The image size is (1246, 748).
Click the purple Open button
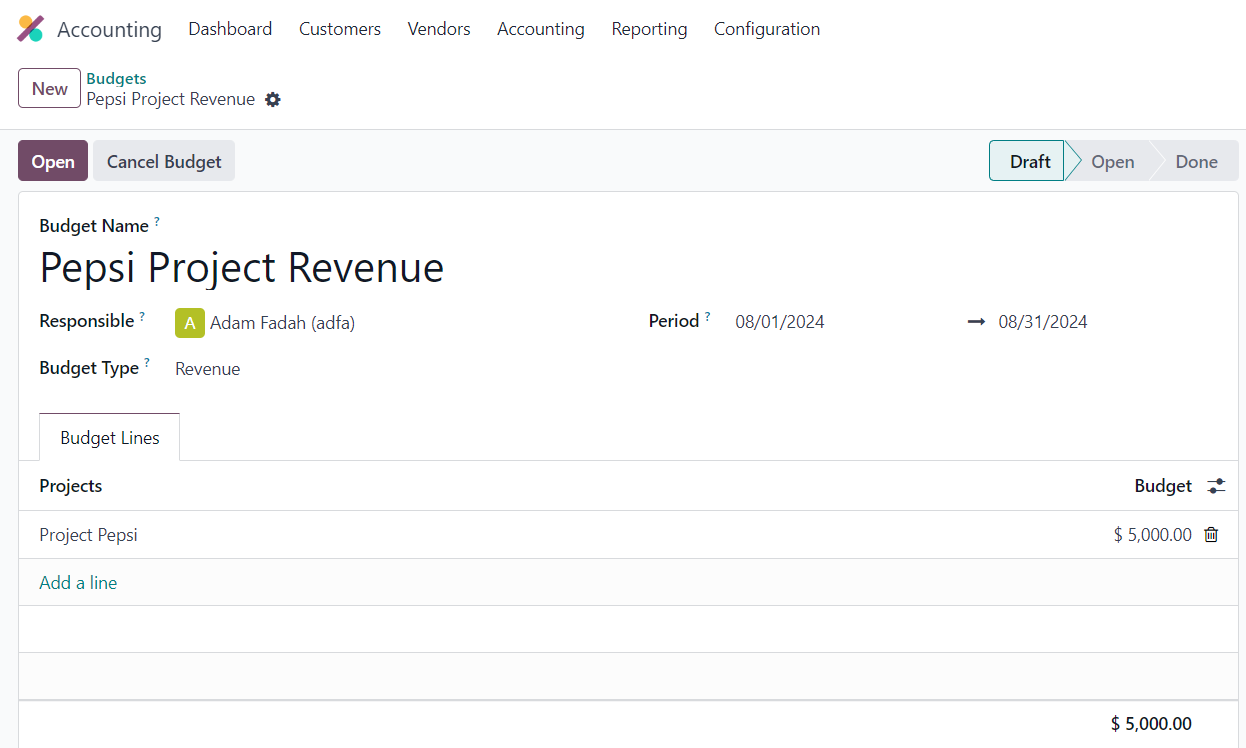pyautogui.click(x=53, y=161)
